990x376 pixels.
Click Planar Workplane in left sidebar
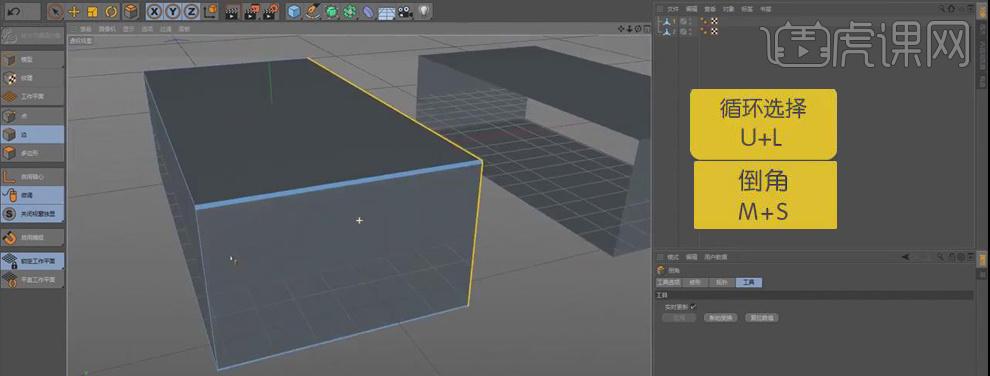click(x=33, y=279)
